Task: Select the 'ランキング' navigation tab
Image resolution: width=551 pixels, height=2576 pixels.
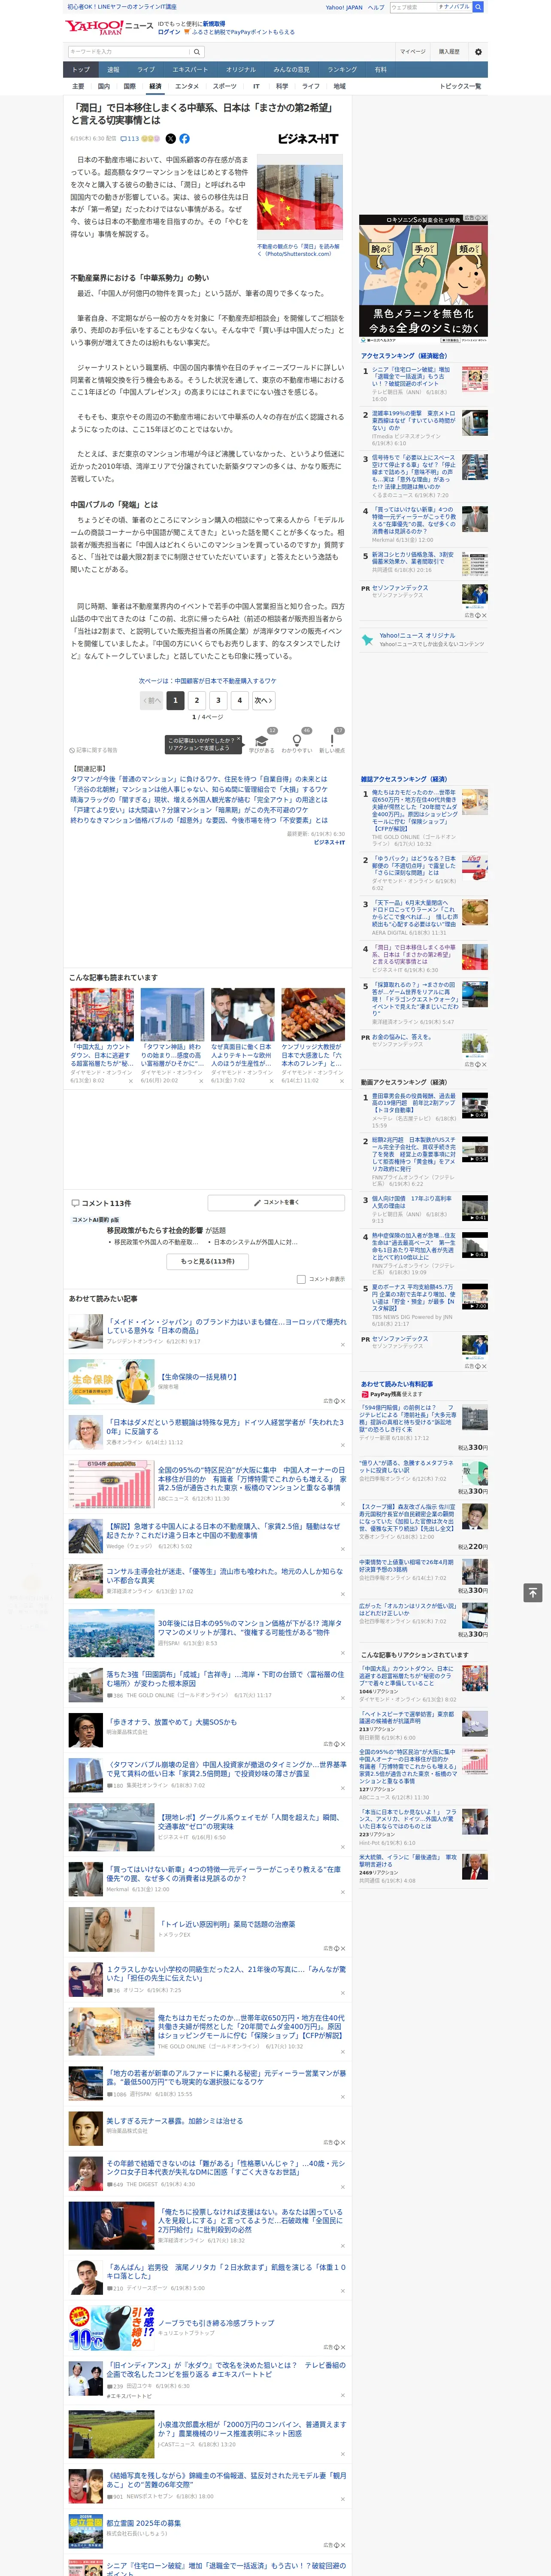Action: coord(342,70)
